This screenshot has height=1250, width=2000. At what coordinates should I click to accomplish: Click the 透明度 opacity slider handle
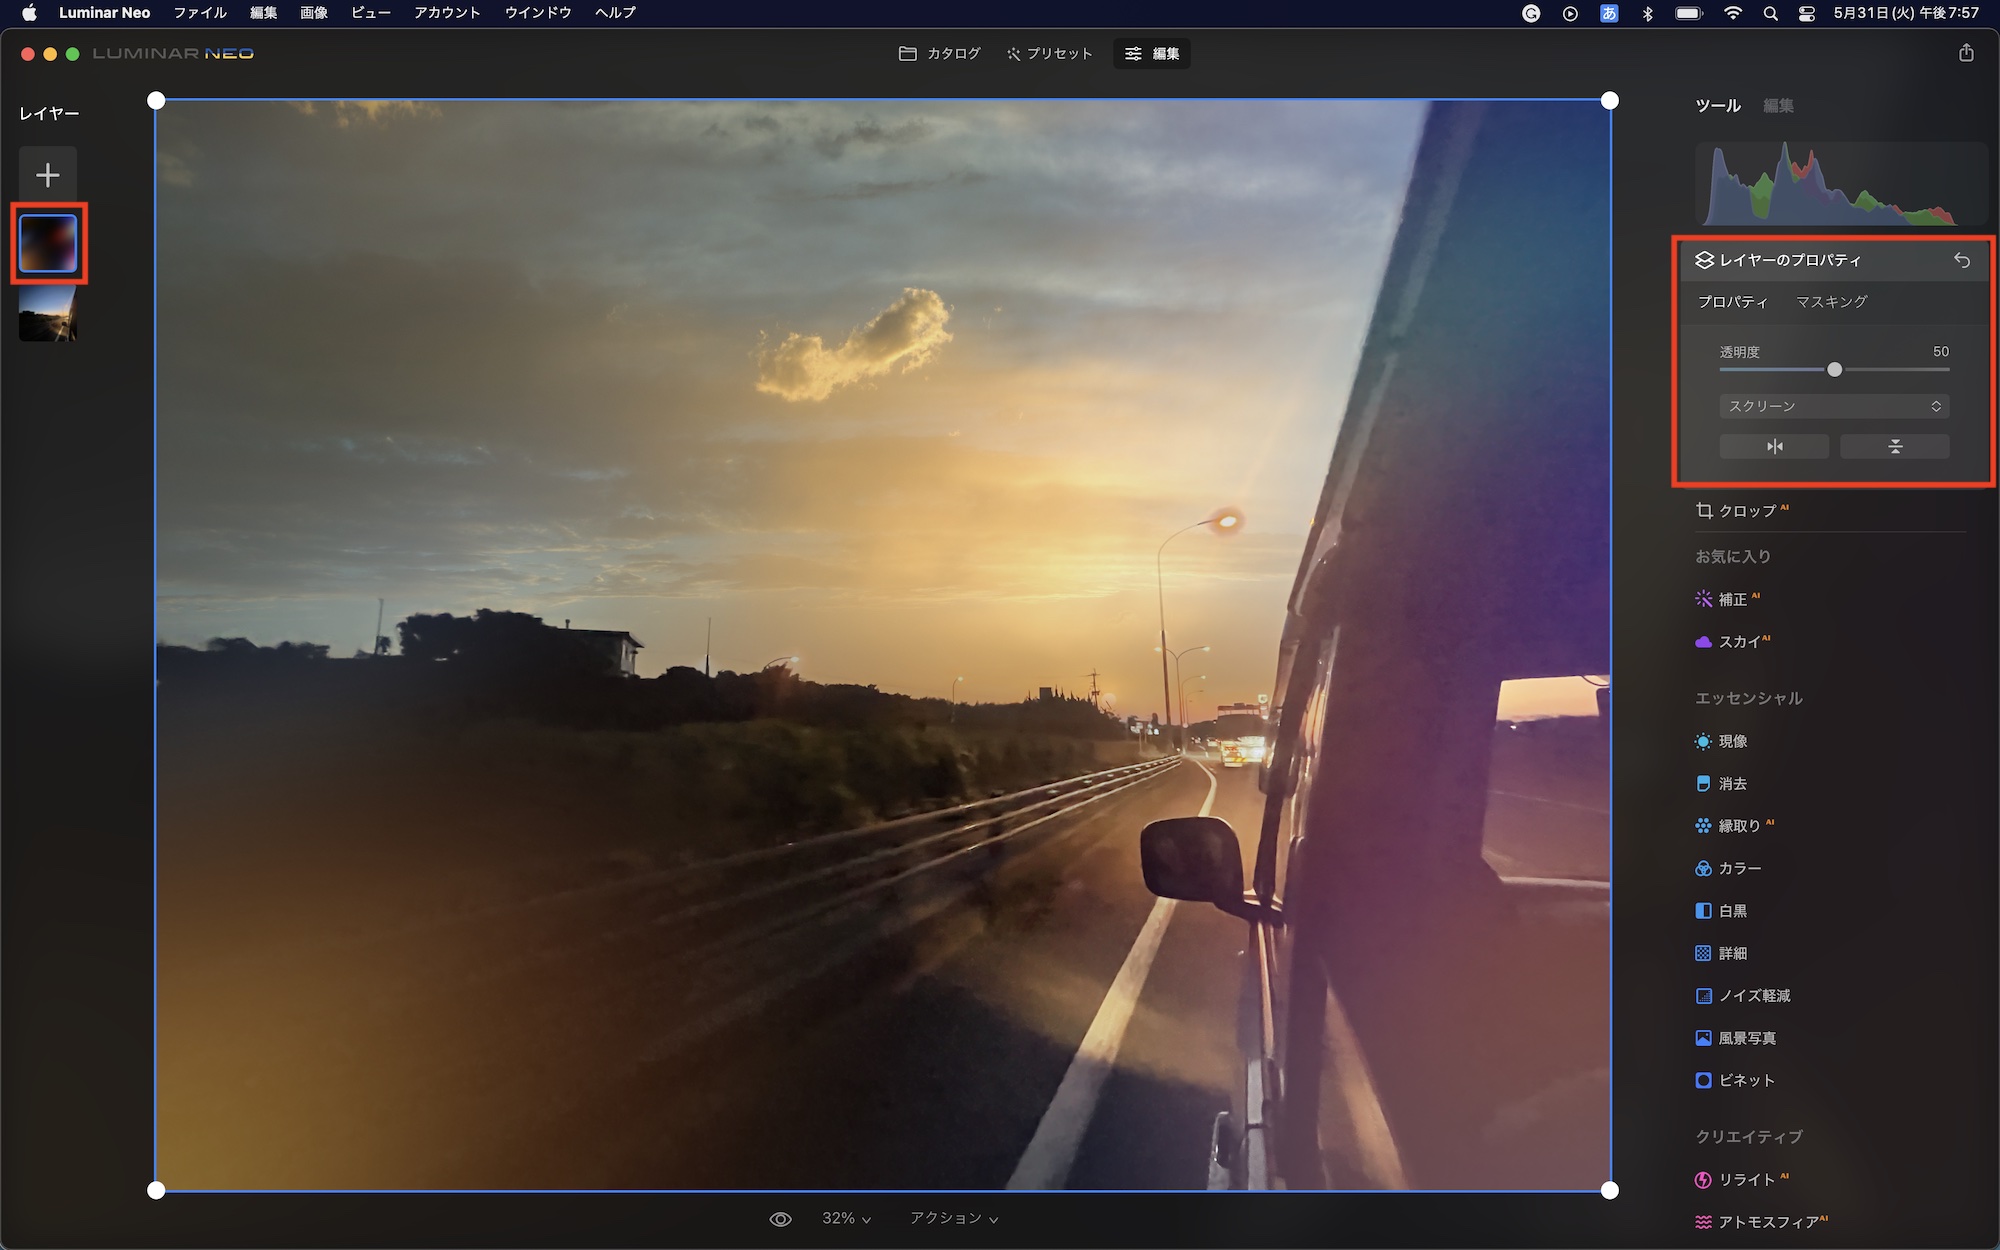(1834, 370)
